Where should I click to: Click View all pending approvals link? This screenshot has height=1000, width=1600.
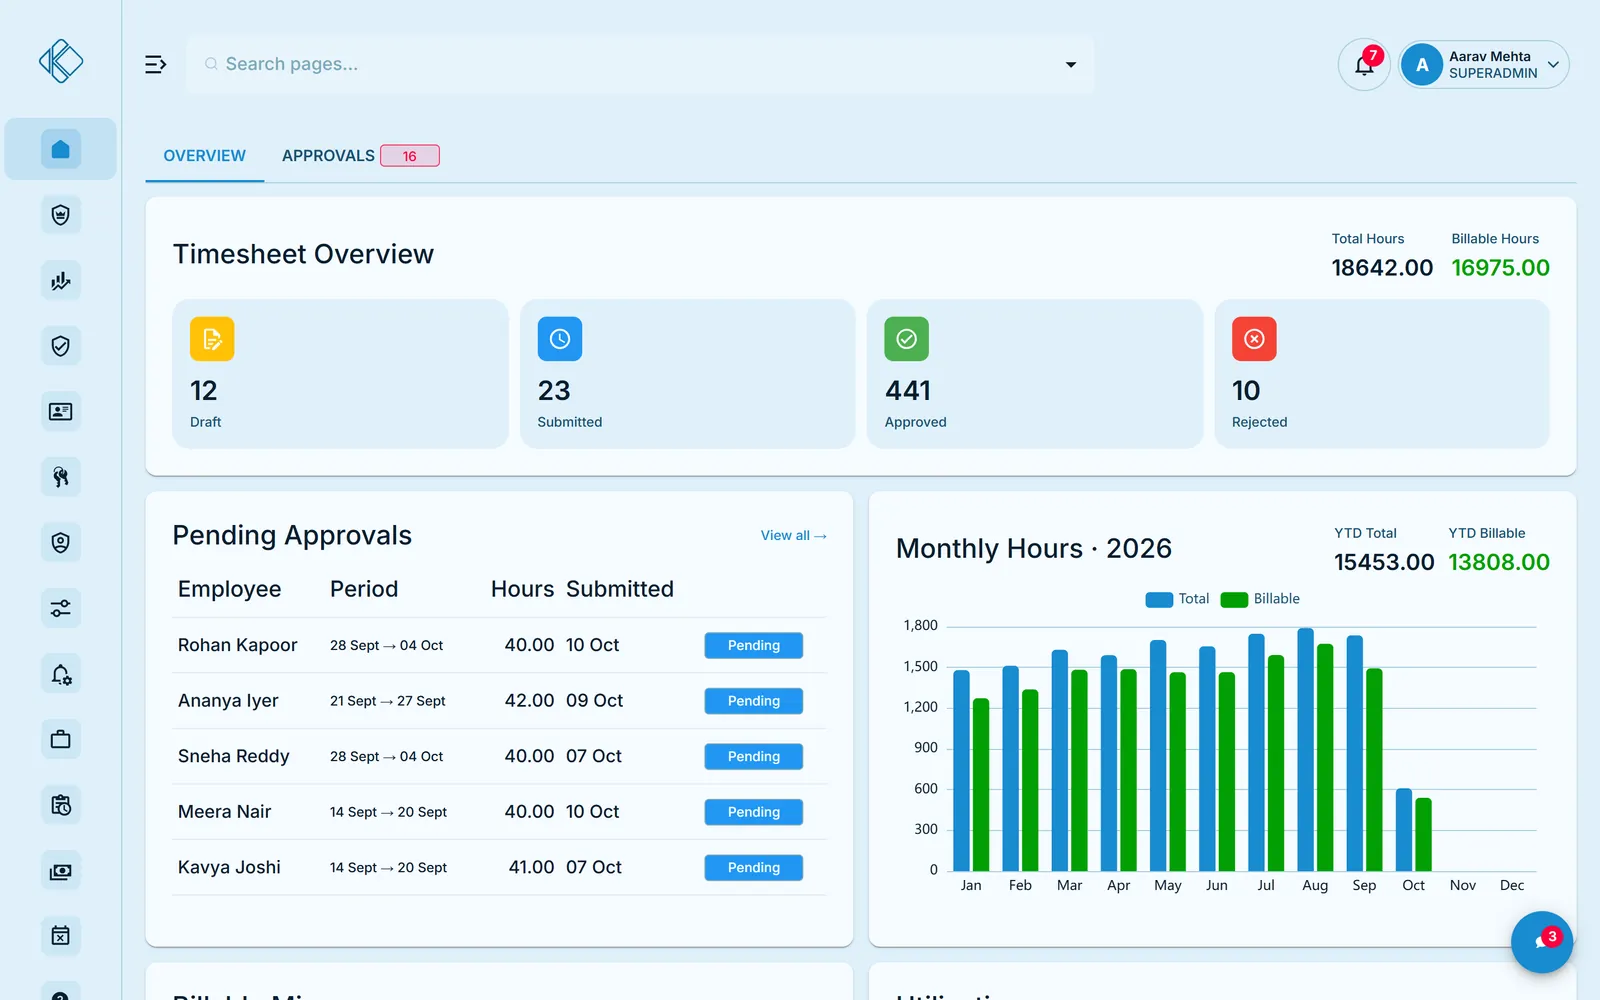click(794, 536)
